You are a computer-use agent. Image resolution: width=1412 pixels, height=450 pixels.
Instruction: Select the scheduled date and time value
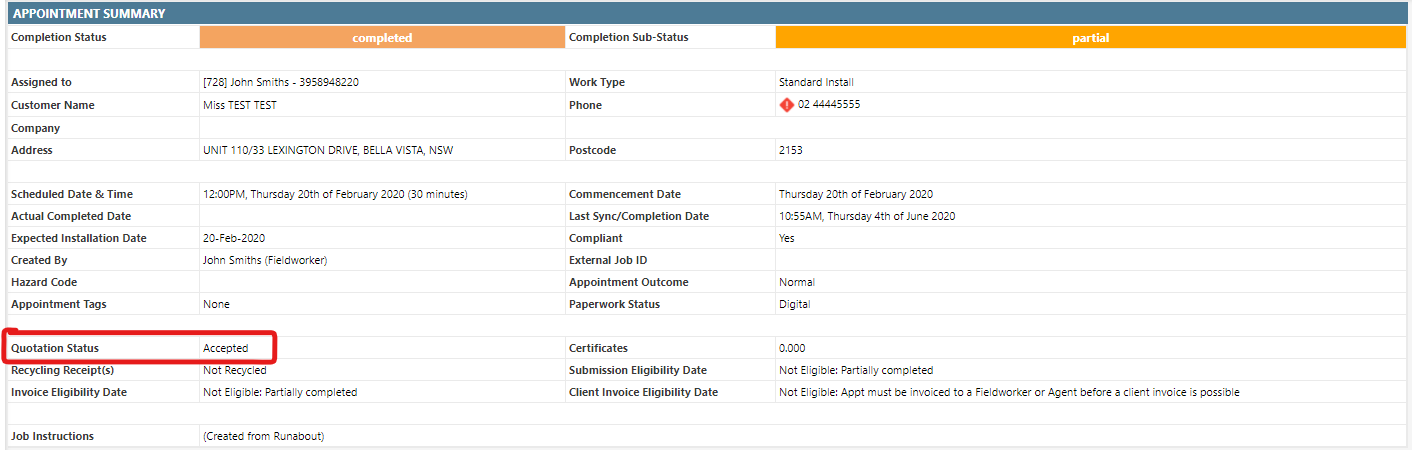click(334, 194)
